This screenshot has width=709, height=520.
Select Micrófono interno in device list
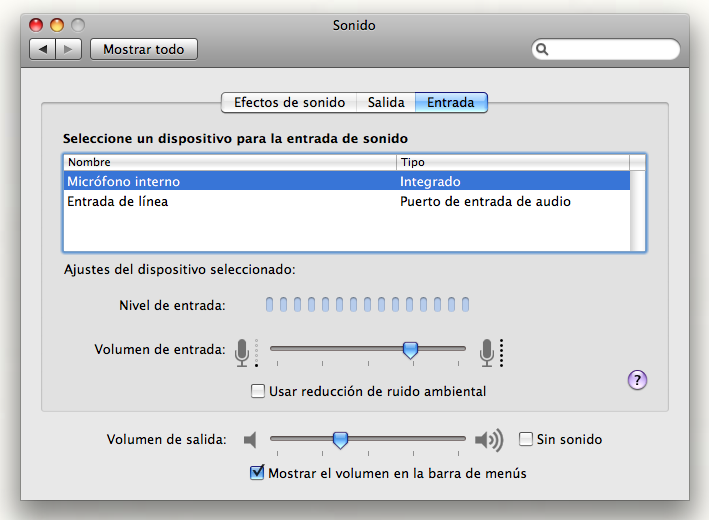click(x=122, y=182)
